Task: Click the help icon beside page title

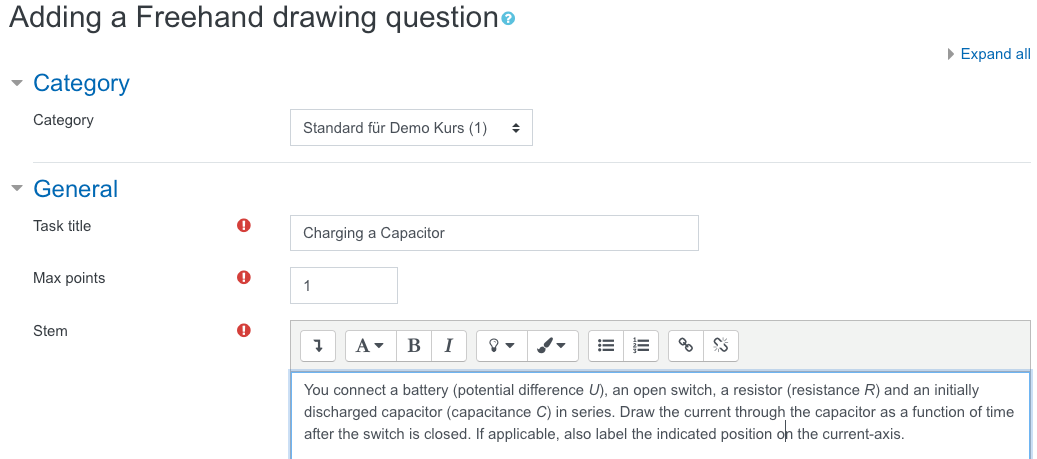Action: click(508, 19)
